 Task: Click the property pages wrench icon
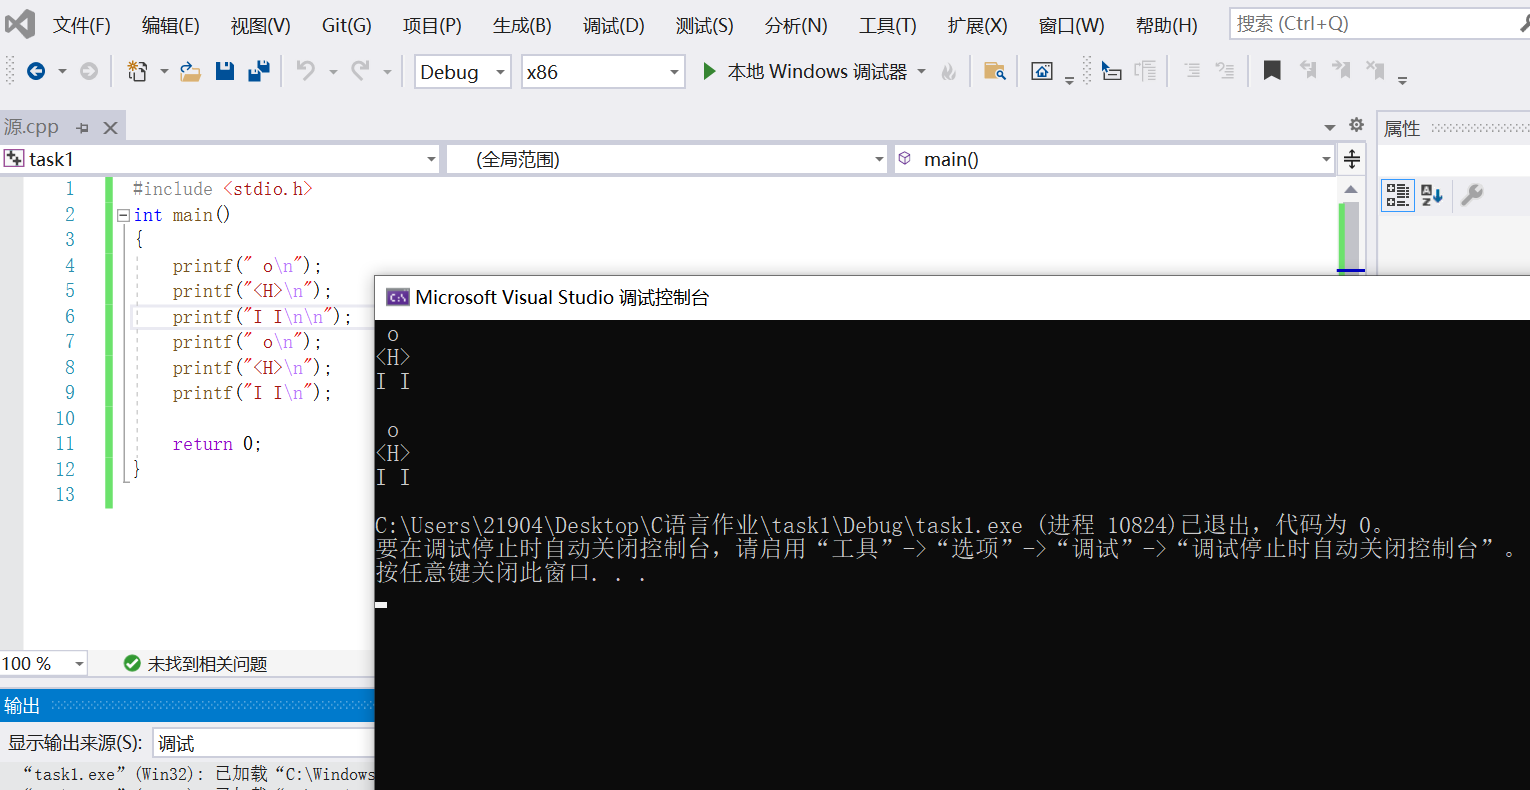tap(1471, 195)
